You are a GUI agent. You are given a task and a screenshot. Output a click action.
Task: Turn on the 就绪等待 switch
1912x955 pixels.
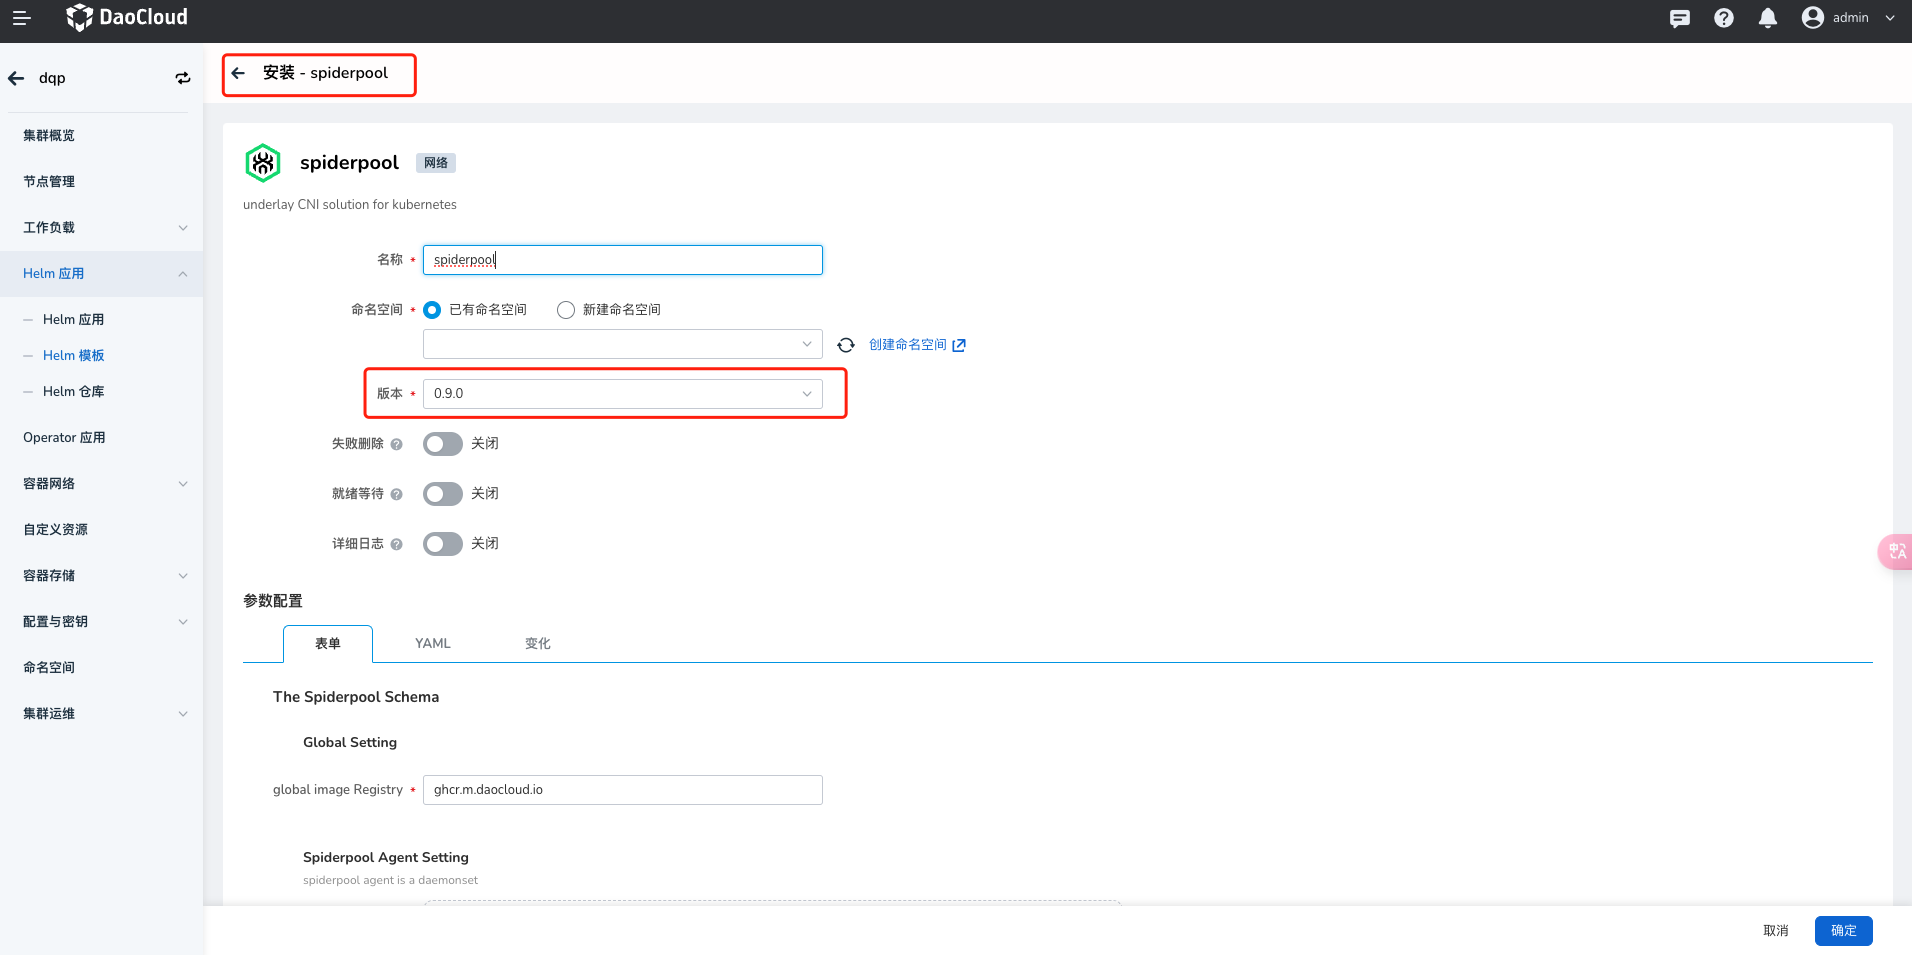click(x=442, y=494)
